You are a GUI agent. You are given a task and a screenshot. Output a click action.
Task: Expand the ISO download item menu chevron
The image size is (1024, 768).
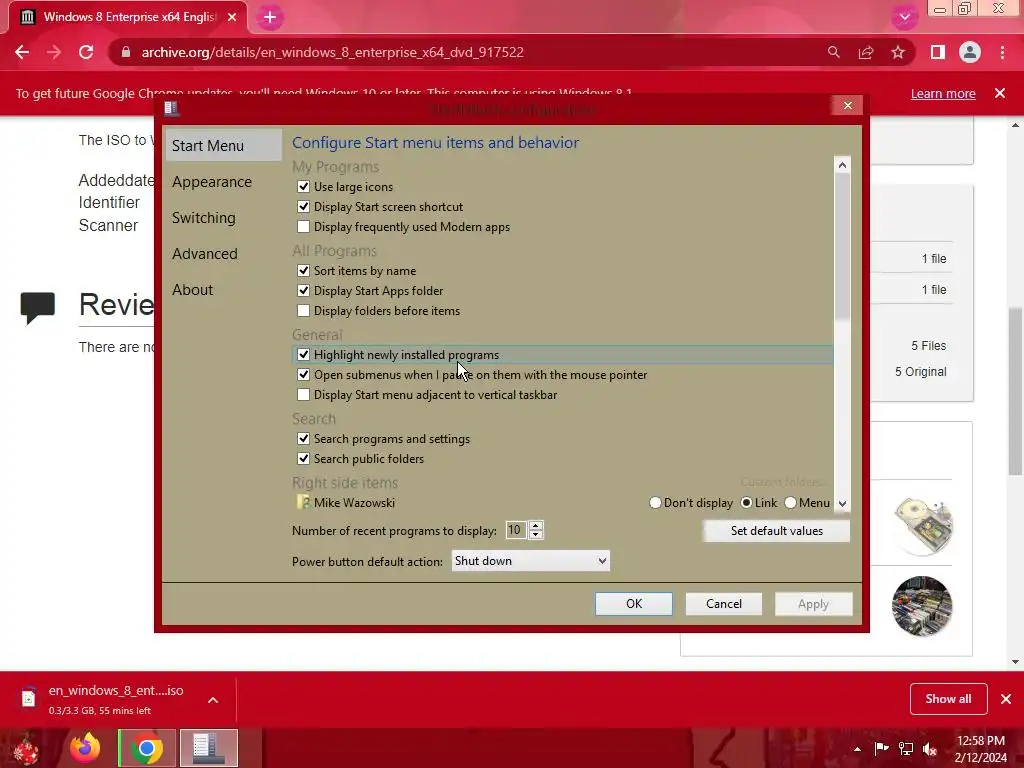pos(213,700)
